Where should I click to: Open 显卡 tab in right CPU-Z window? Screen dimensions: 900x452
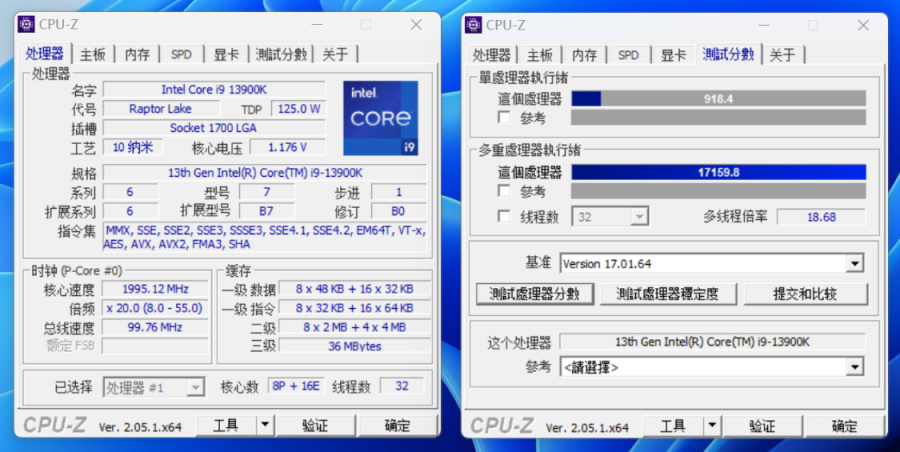(x=673, y=55)
